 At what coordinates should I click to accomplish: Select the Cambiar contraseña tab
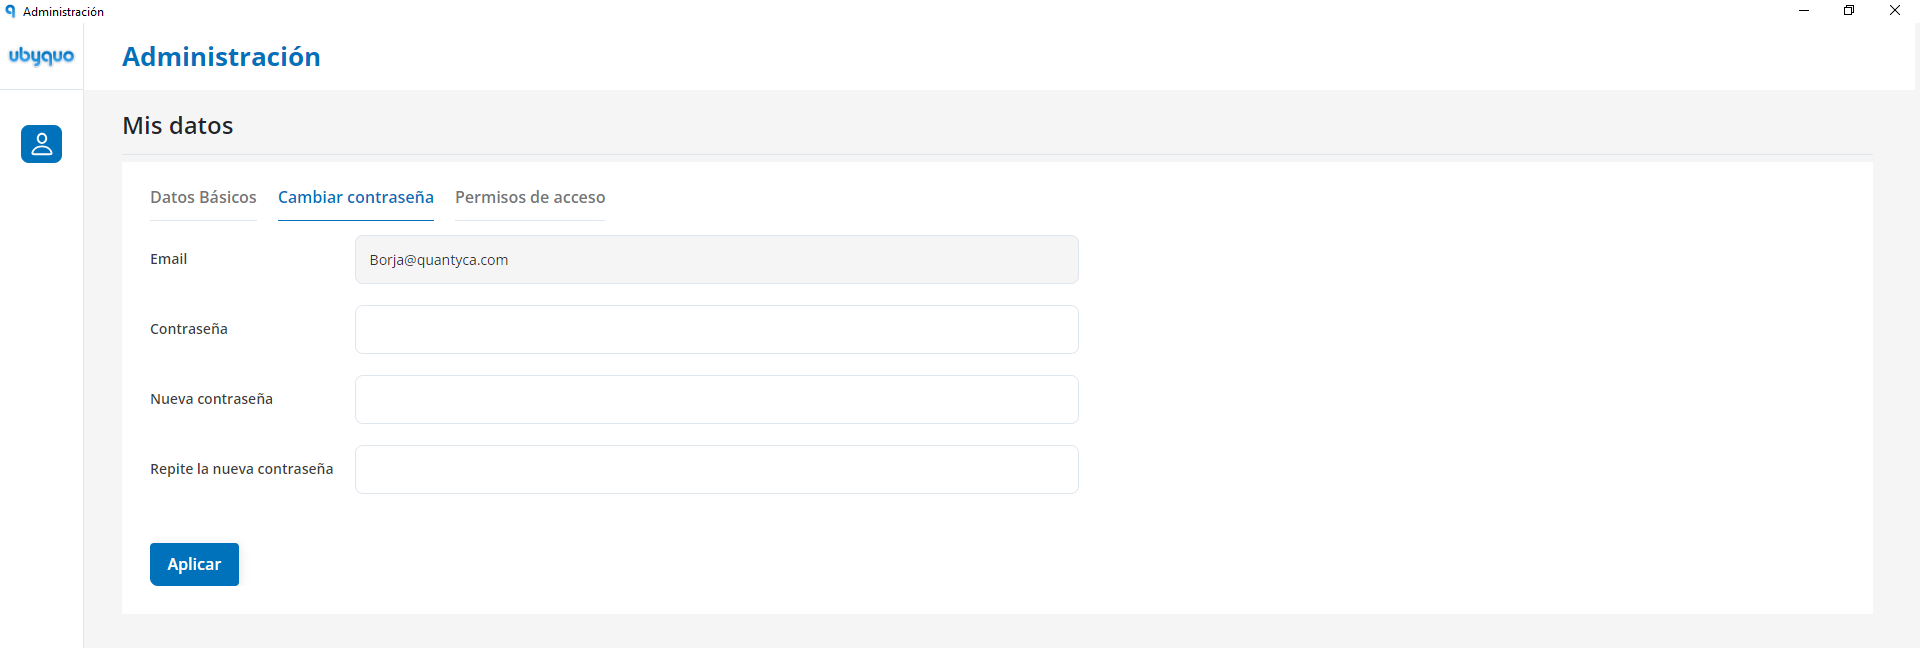click(356, 197)
